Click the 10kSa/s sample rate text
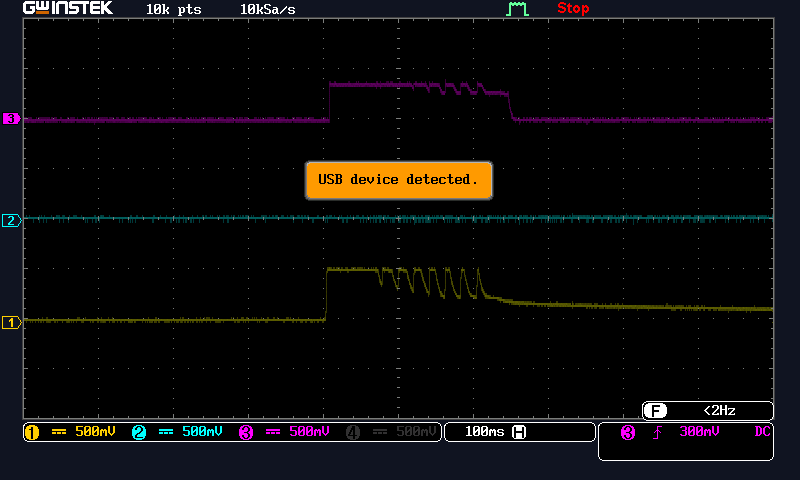Image resolution: width=800 pixels, height=480 pixels. click(x=267, y=9)
